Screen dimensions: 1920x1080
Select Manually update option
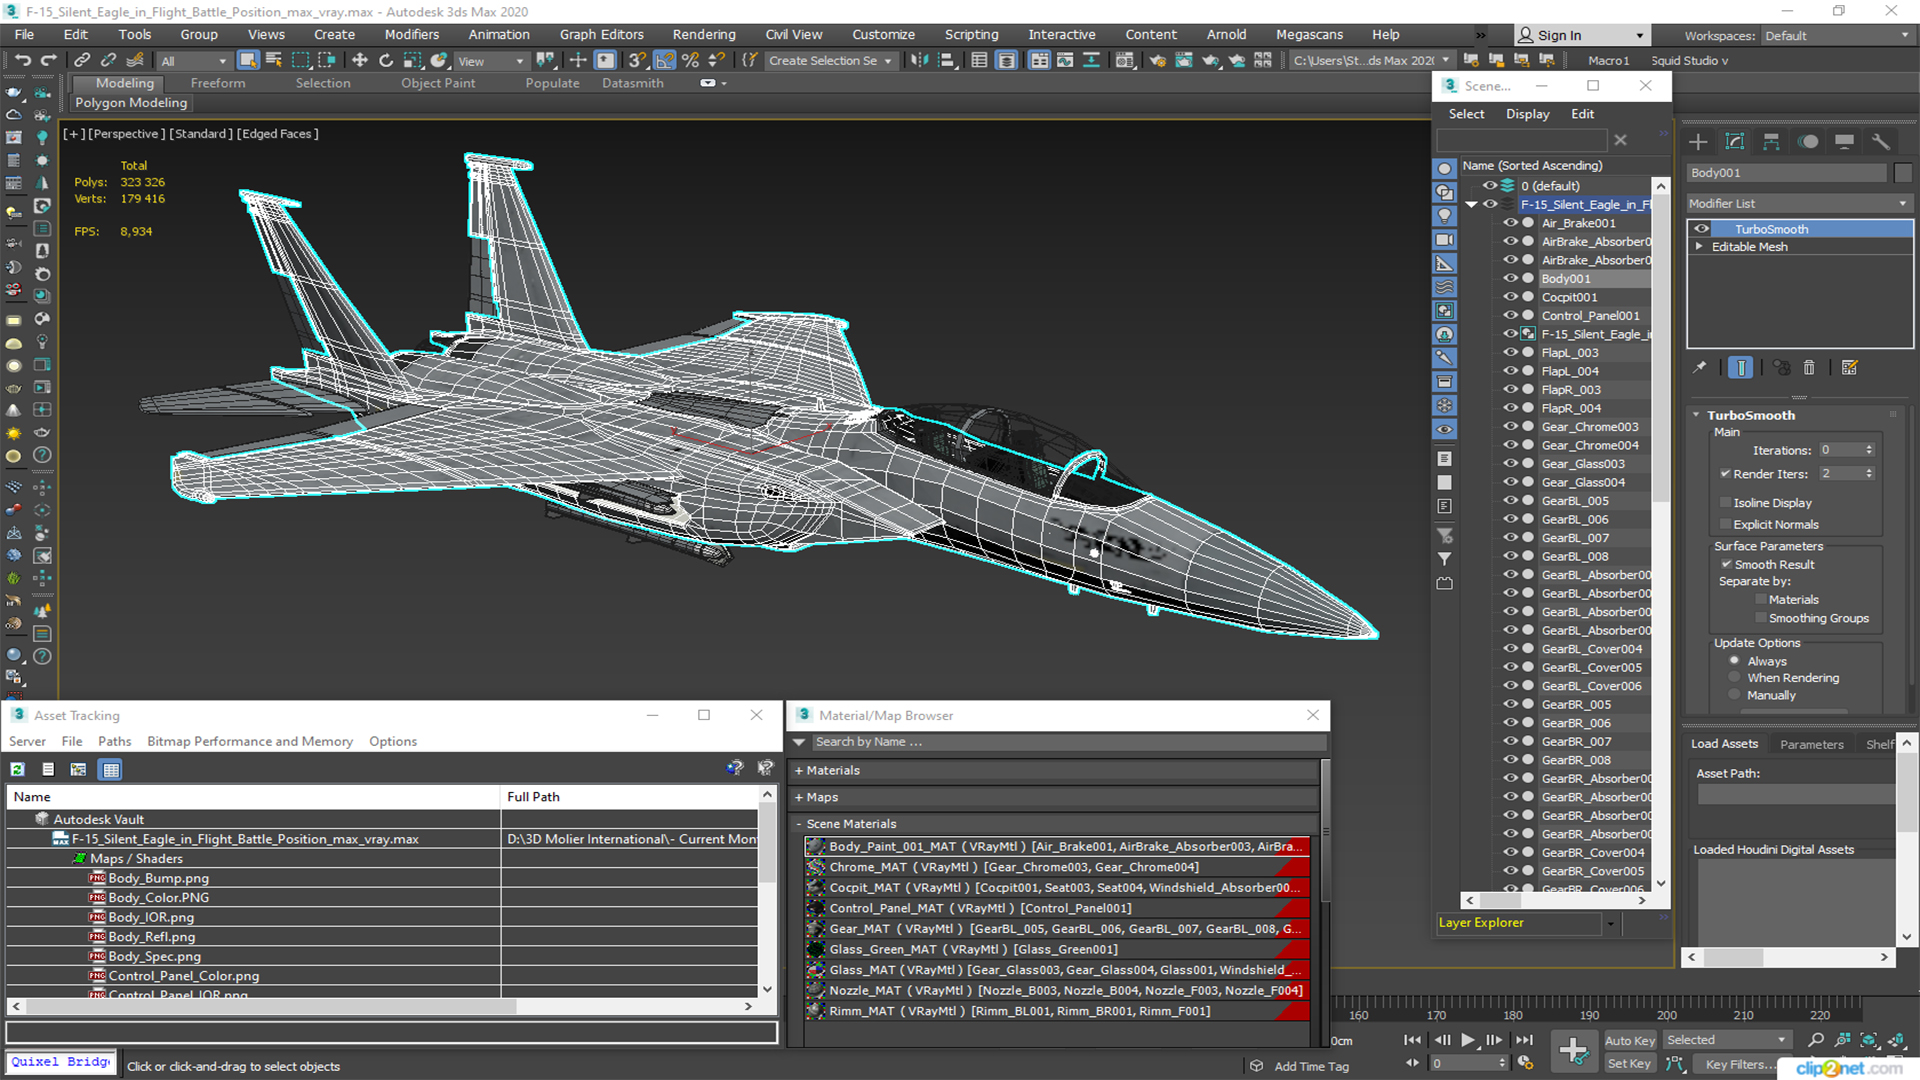tap(1735, 694)
